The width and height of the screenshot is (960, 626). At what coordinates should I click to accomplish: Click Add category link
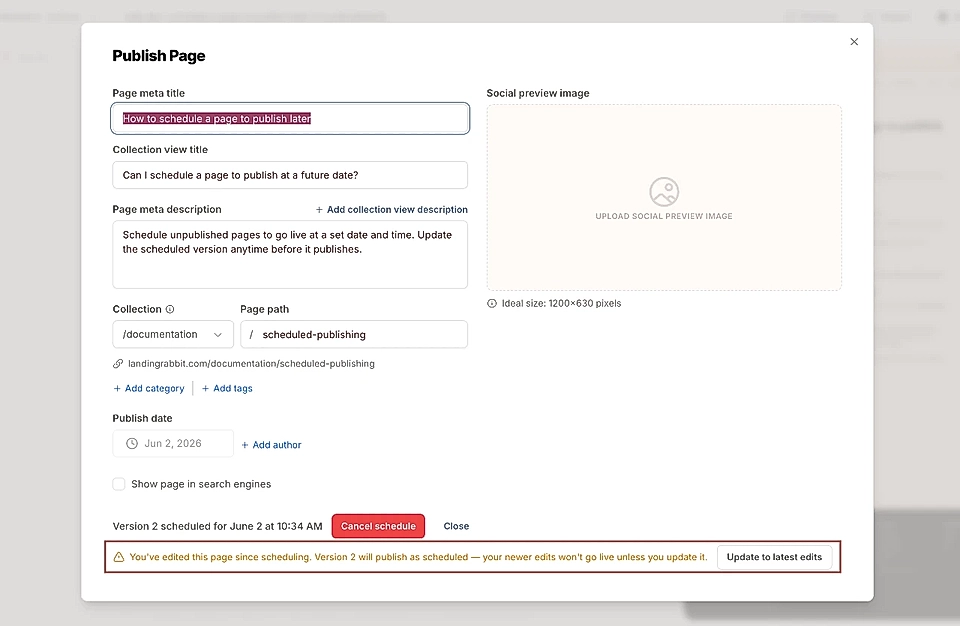(149, 388)
